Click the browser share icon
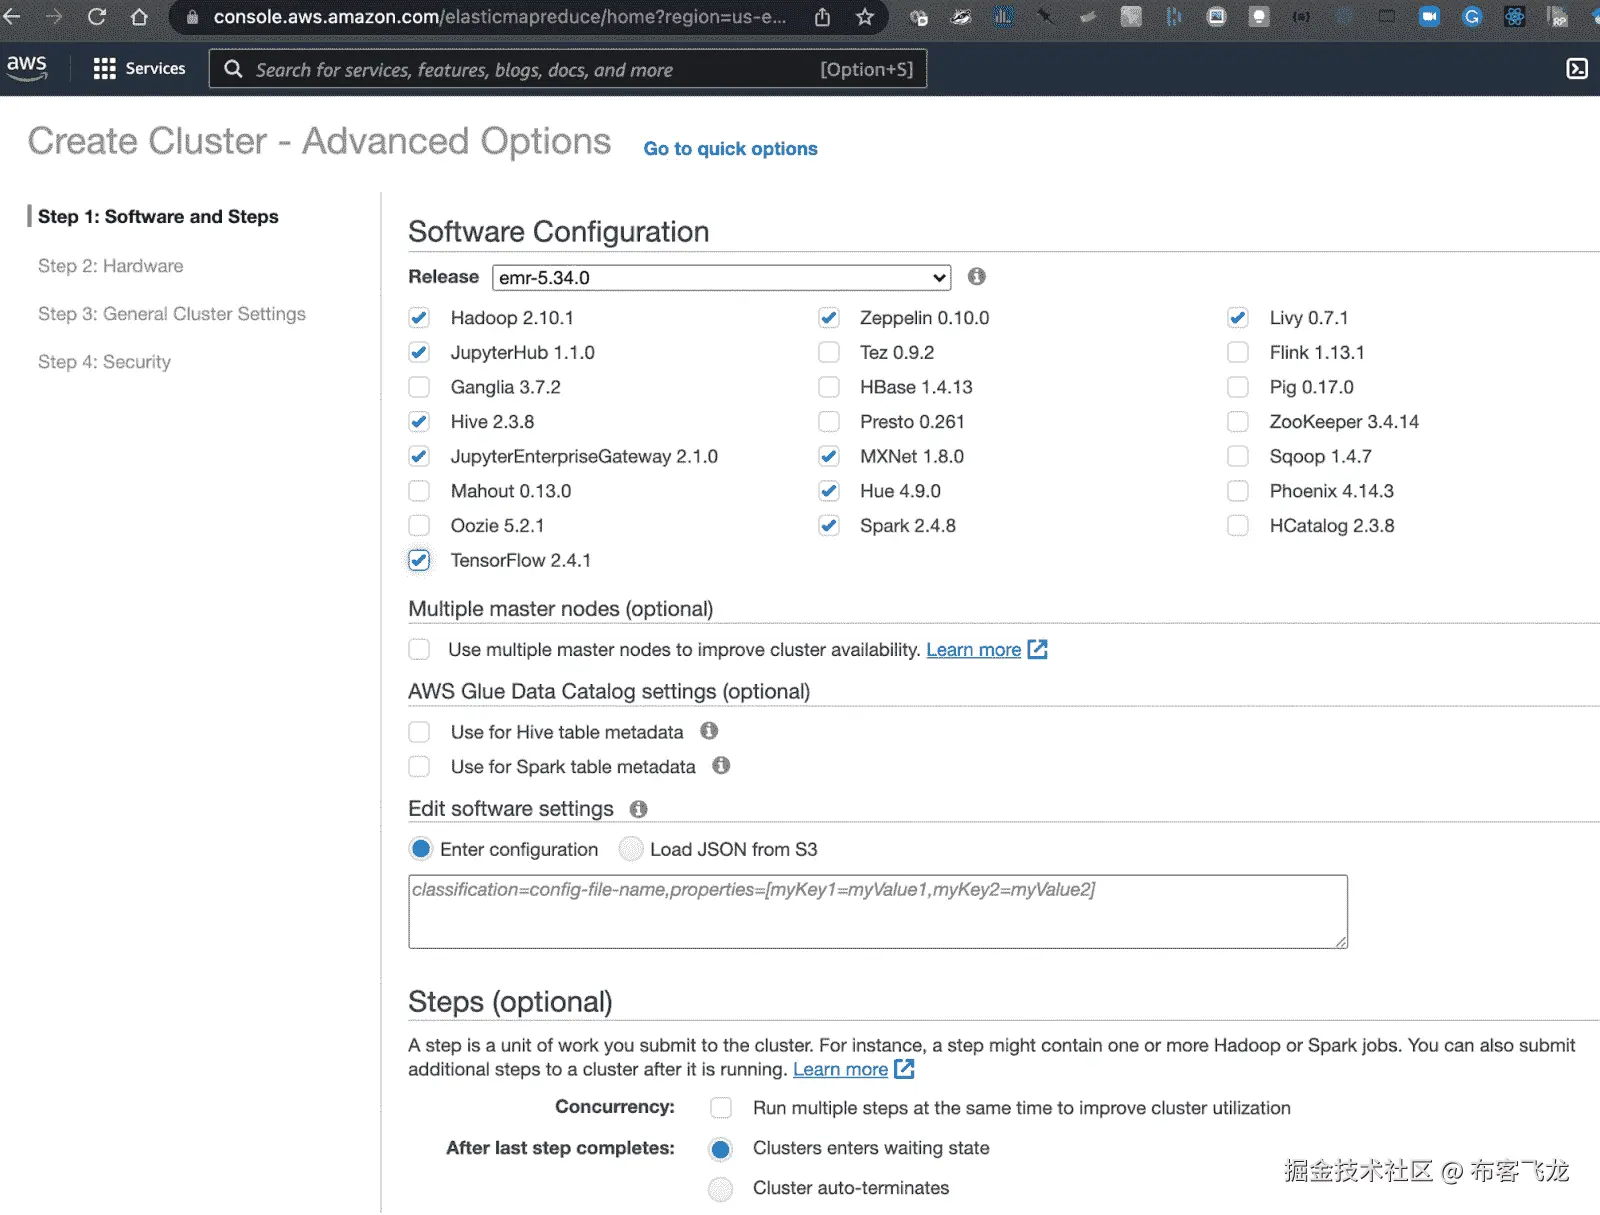 [822, 17]
